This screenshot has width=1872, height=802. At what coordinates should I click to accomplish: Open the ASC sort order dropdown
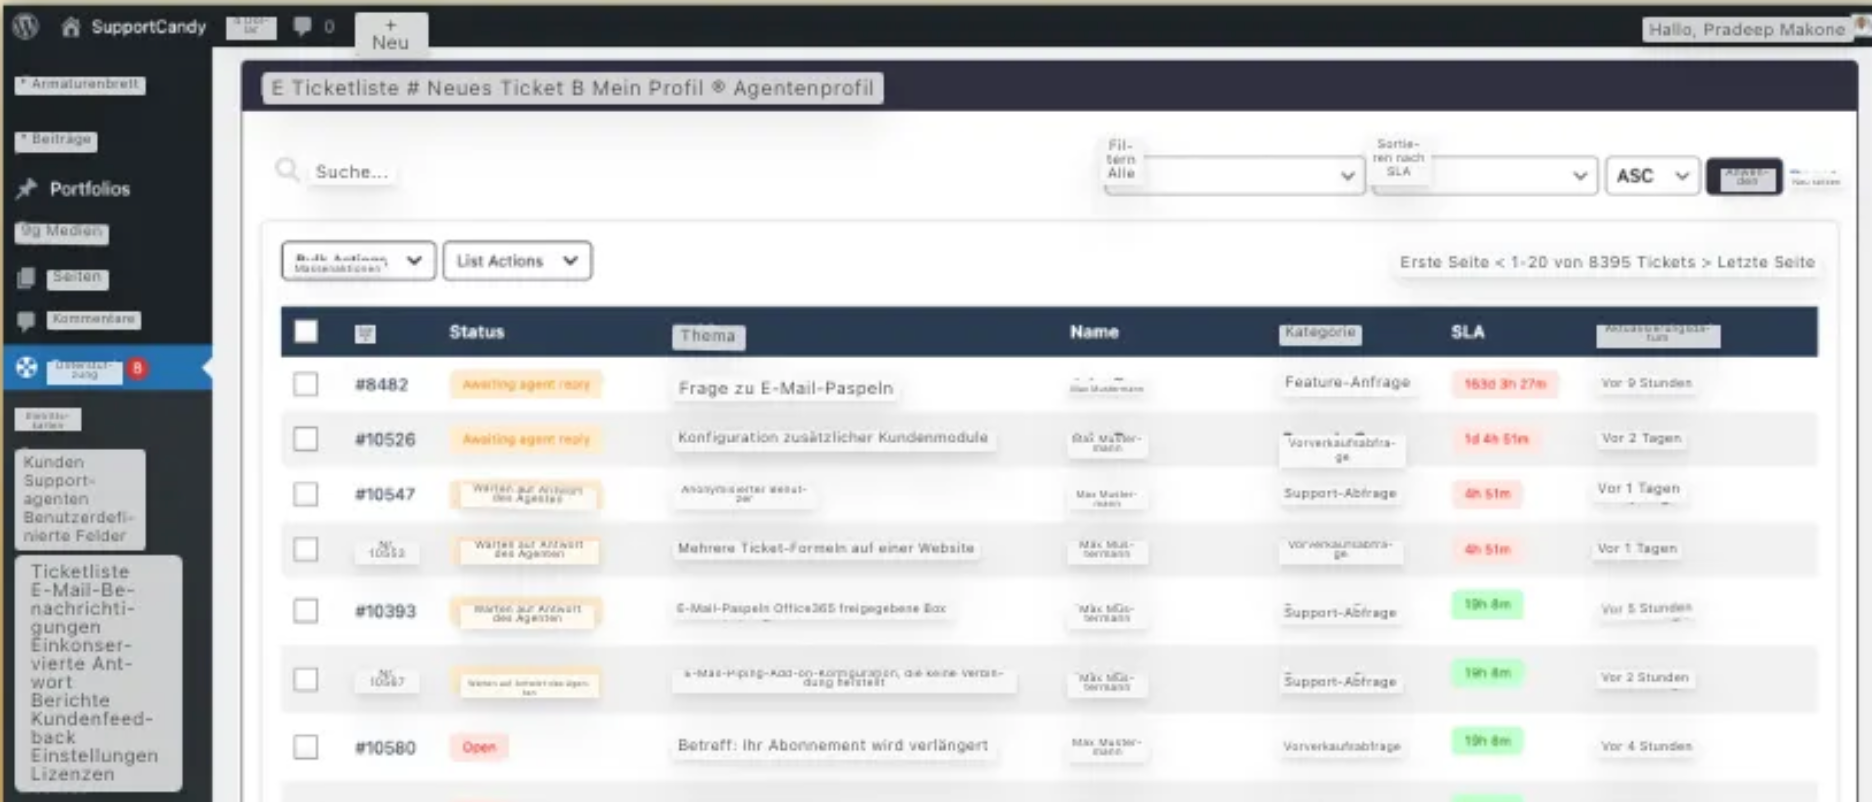click(1651, 176)
